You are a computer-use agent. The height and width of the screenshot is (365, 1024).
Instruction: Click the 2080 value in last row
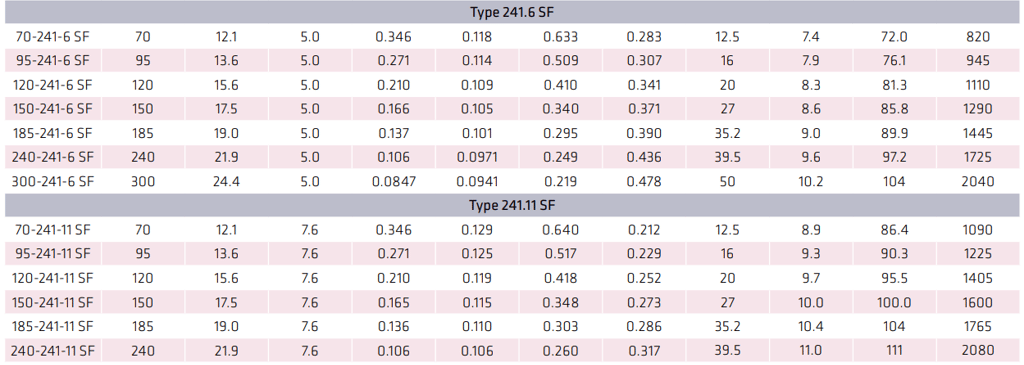tap(977, 351)
